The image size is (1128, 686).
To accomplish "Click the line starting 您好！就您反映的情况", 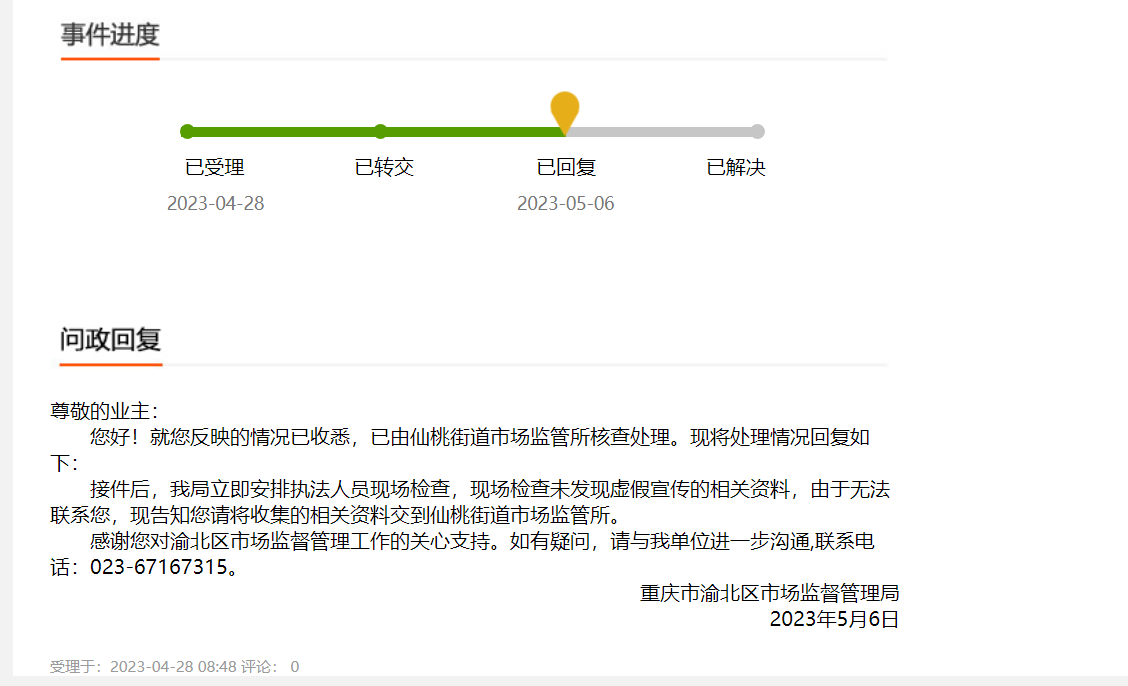I will pos(480,437).
